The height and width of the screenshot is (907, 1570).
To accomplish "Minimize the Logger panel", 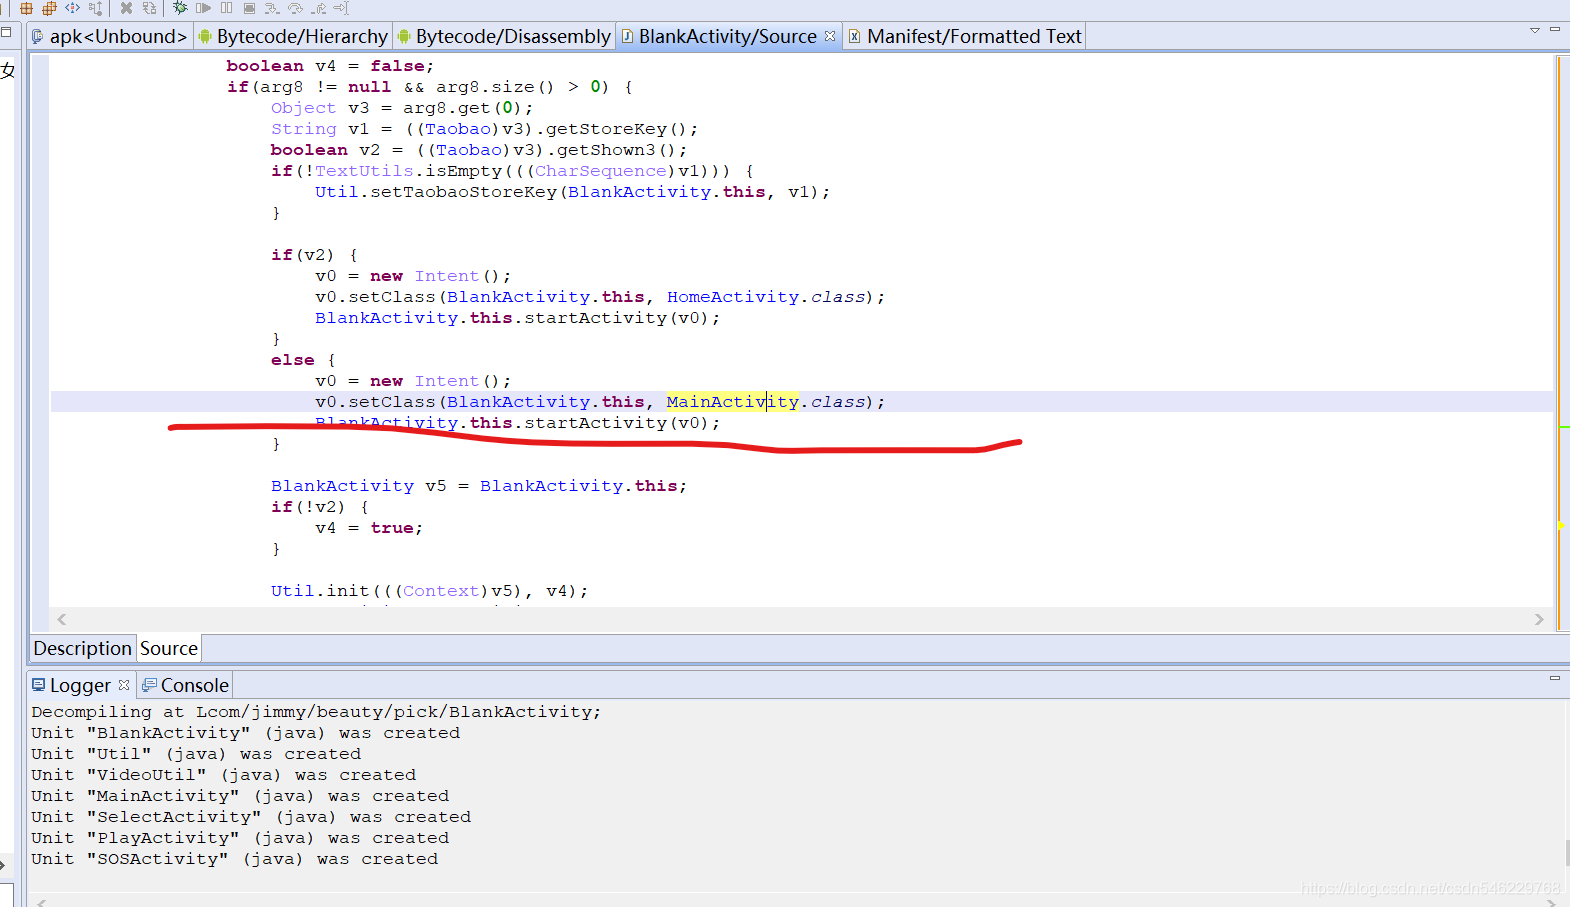I will click(1555, 678).
